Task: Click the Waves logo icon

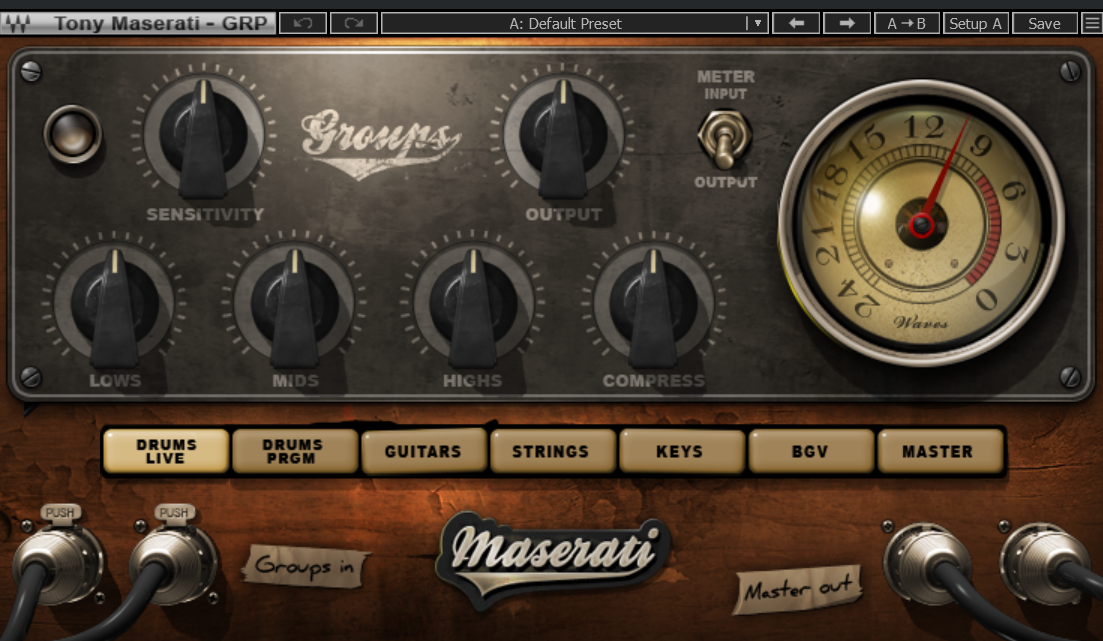Action: 18,23
